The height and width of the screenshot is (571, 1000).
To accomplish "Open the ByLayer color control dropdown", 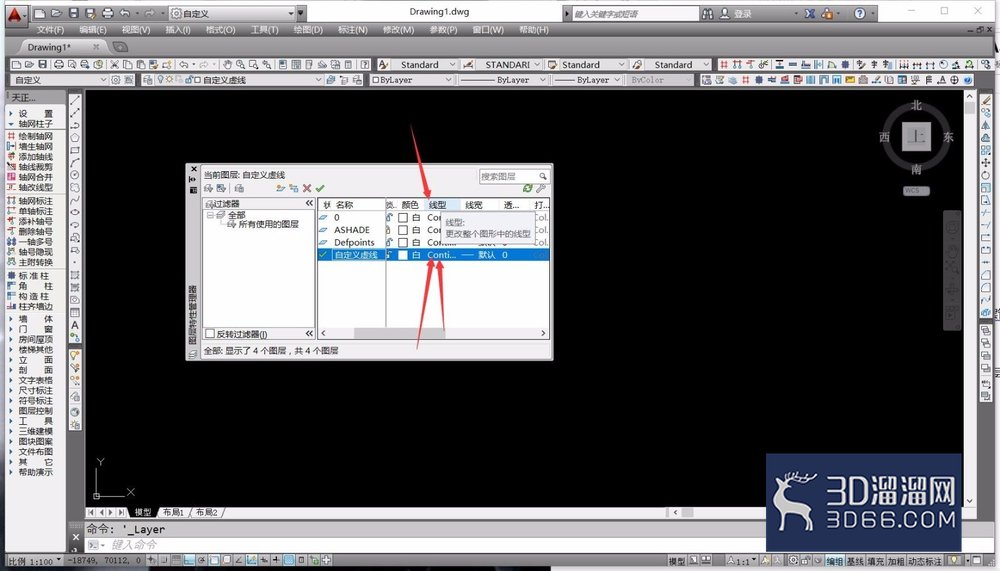I will coord(411,80).
